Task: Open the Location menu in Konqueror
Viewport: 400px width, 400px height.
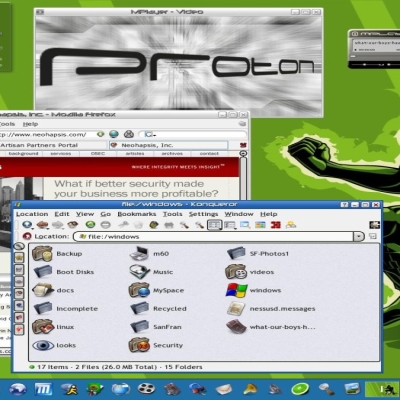Action: 32,214
